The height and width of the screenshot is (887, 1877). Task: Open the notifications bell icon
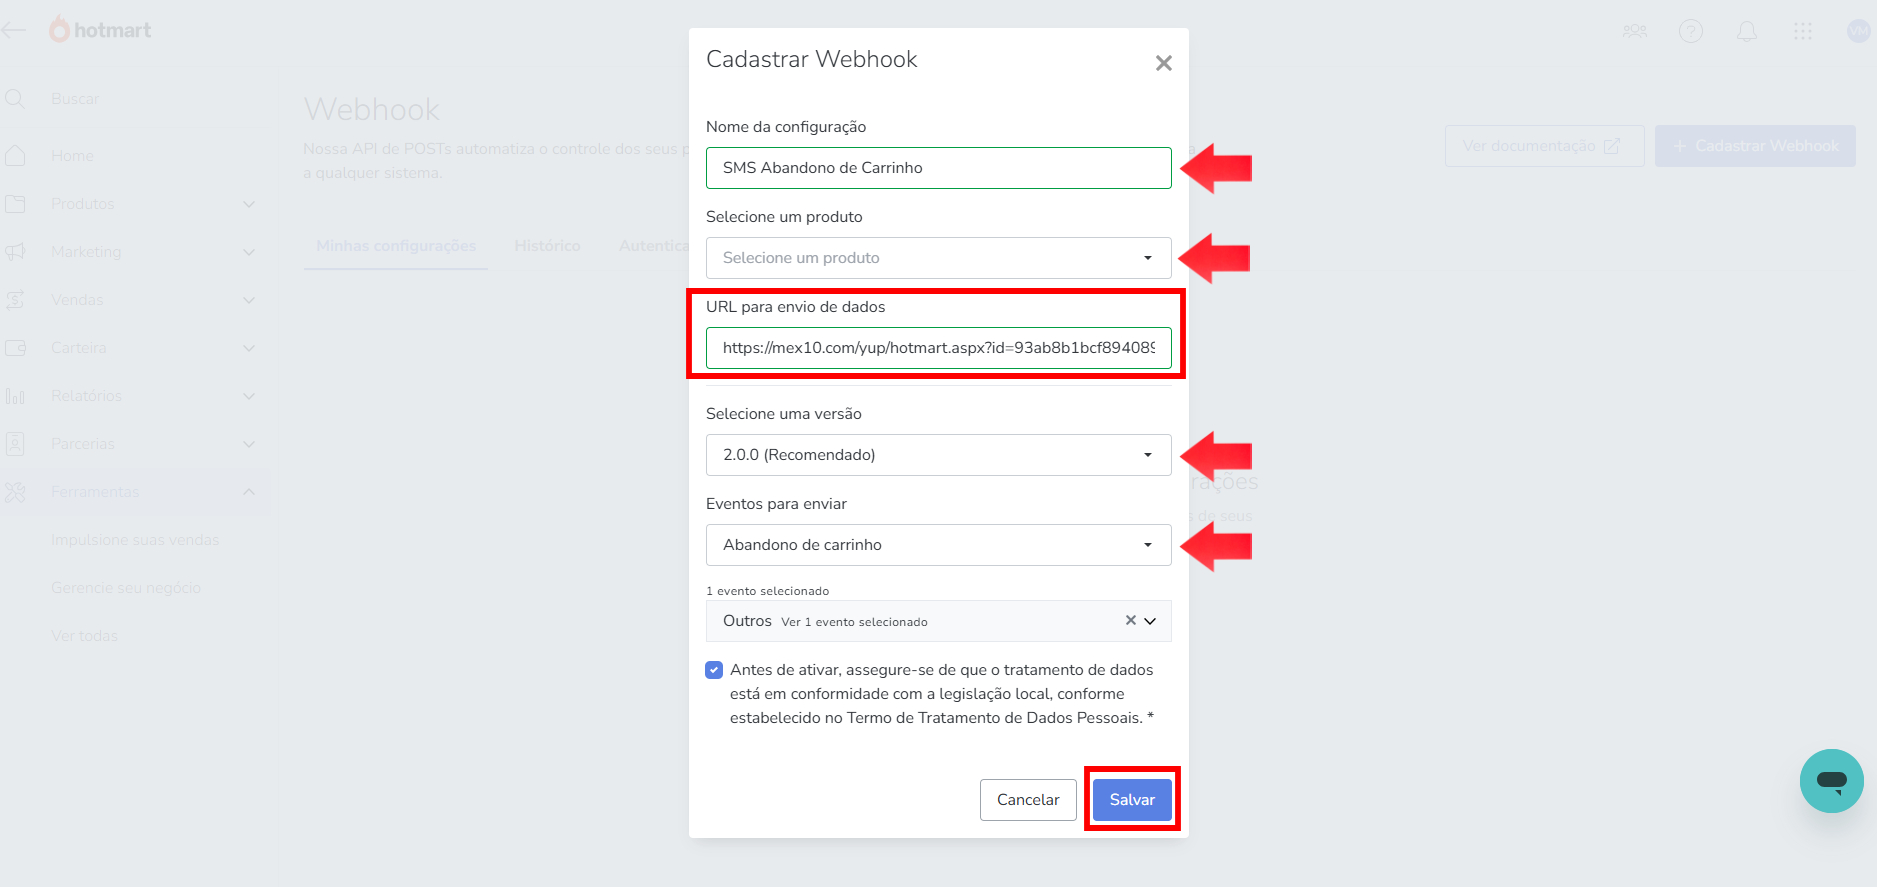[x=1746, y=31]
